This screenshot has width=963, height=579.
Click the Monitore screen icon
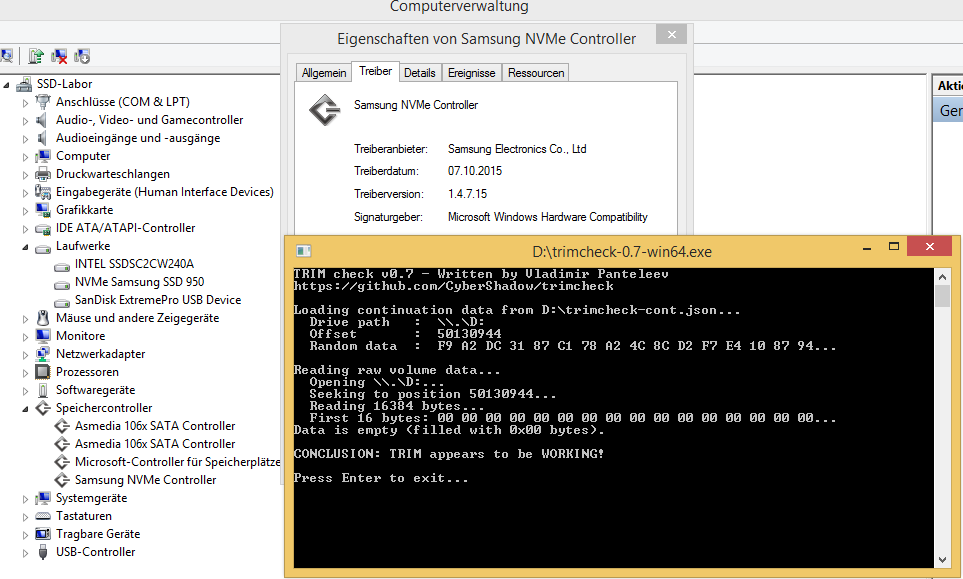[43, 336]
